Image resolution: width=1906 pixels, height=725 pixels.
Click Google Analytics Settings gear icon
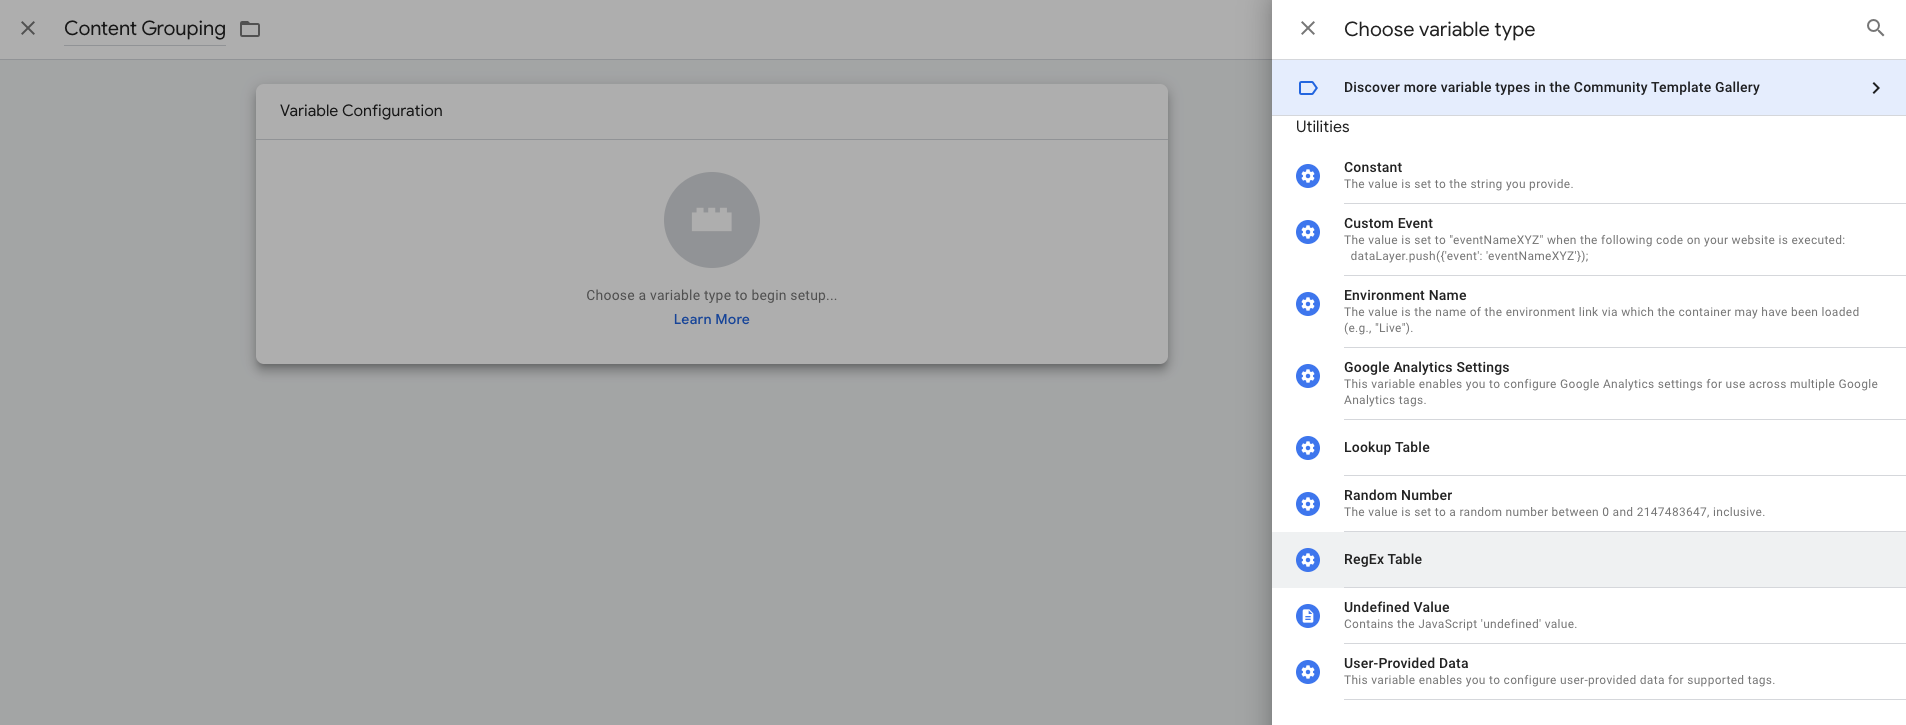pyautogui.click(x=1308, y=376)
